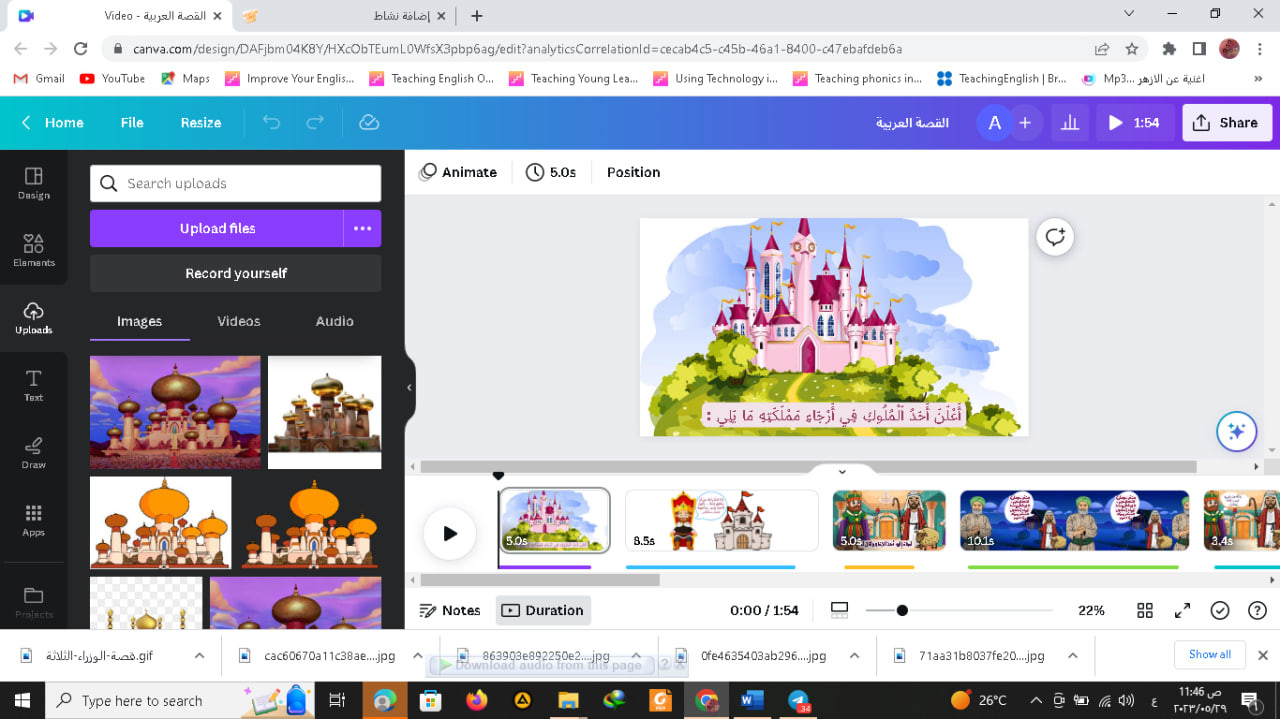1280x719 pixels.
Task: Open the Apps side panel
Action: tap(33, 520)
